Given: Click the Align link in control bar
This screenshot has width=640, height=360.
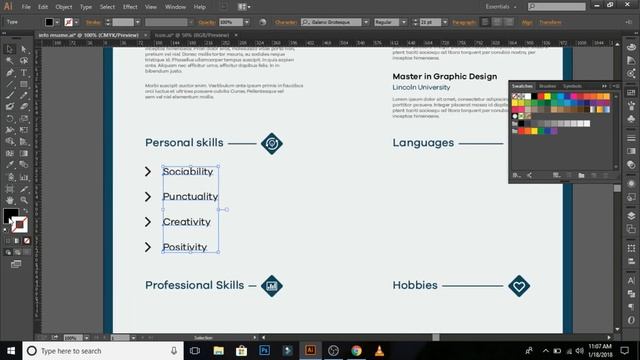Looking at the screenshot, I should [527, 22].
